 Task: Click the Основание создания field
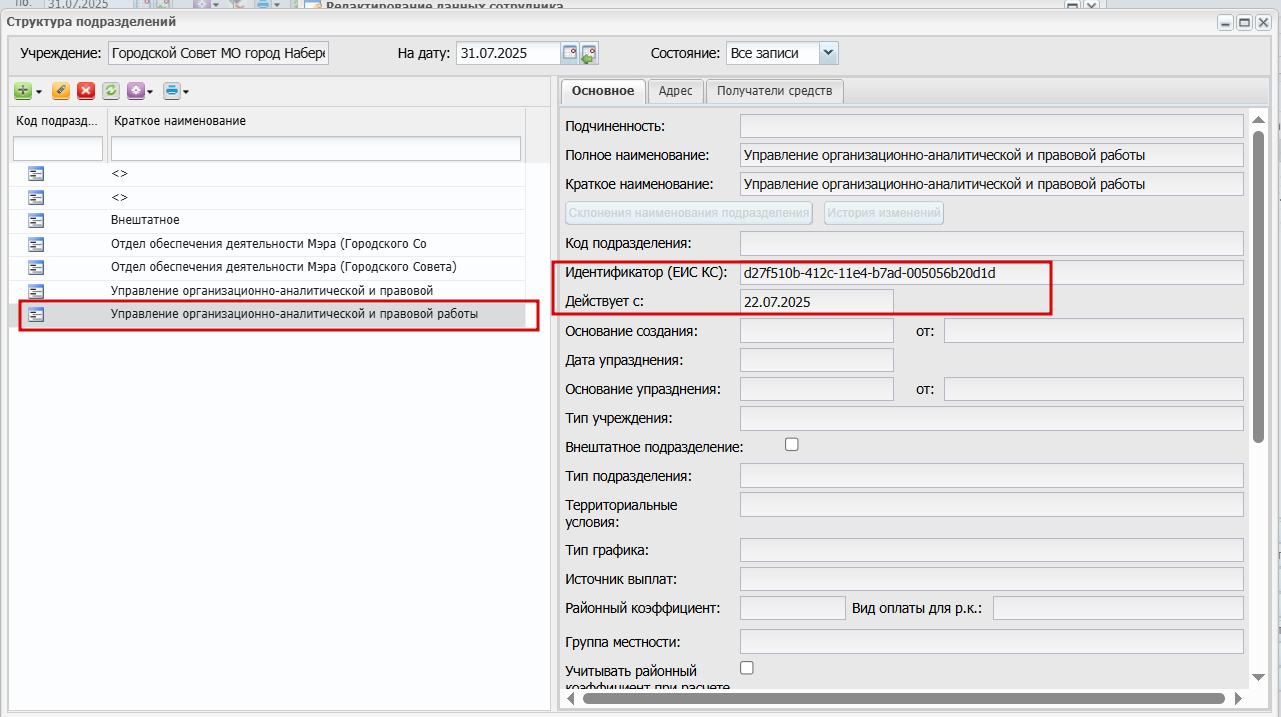[x=817, y=331]
